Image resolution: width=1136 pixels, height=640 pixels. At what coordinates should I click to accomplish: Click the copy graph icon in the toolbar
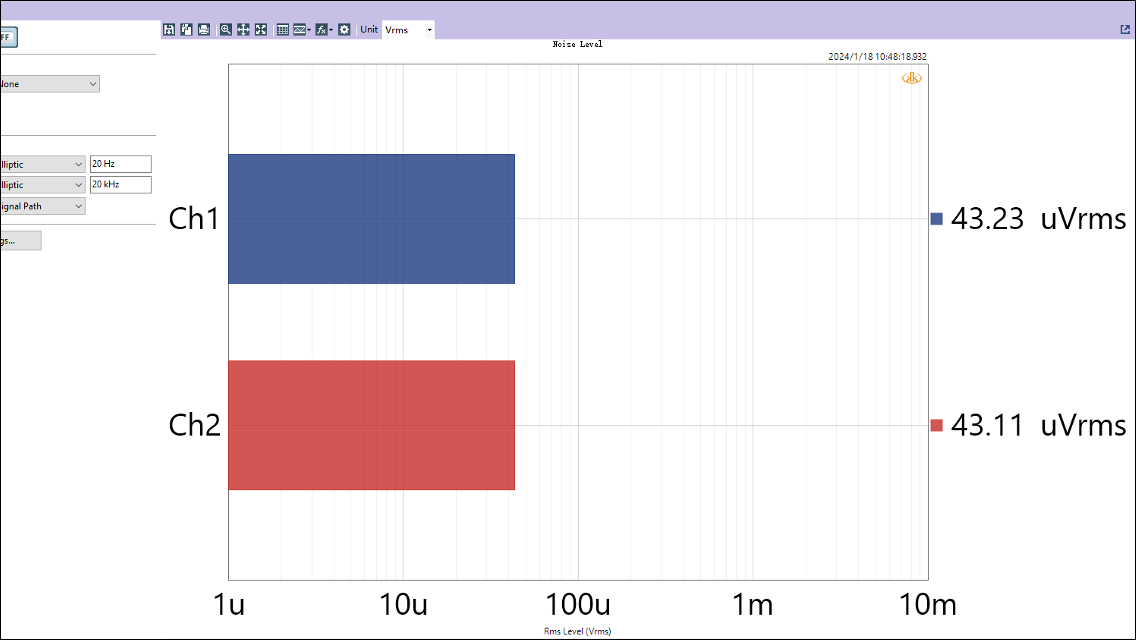click(186, 30)
